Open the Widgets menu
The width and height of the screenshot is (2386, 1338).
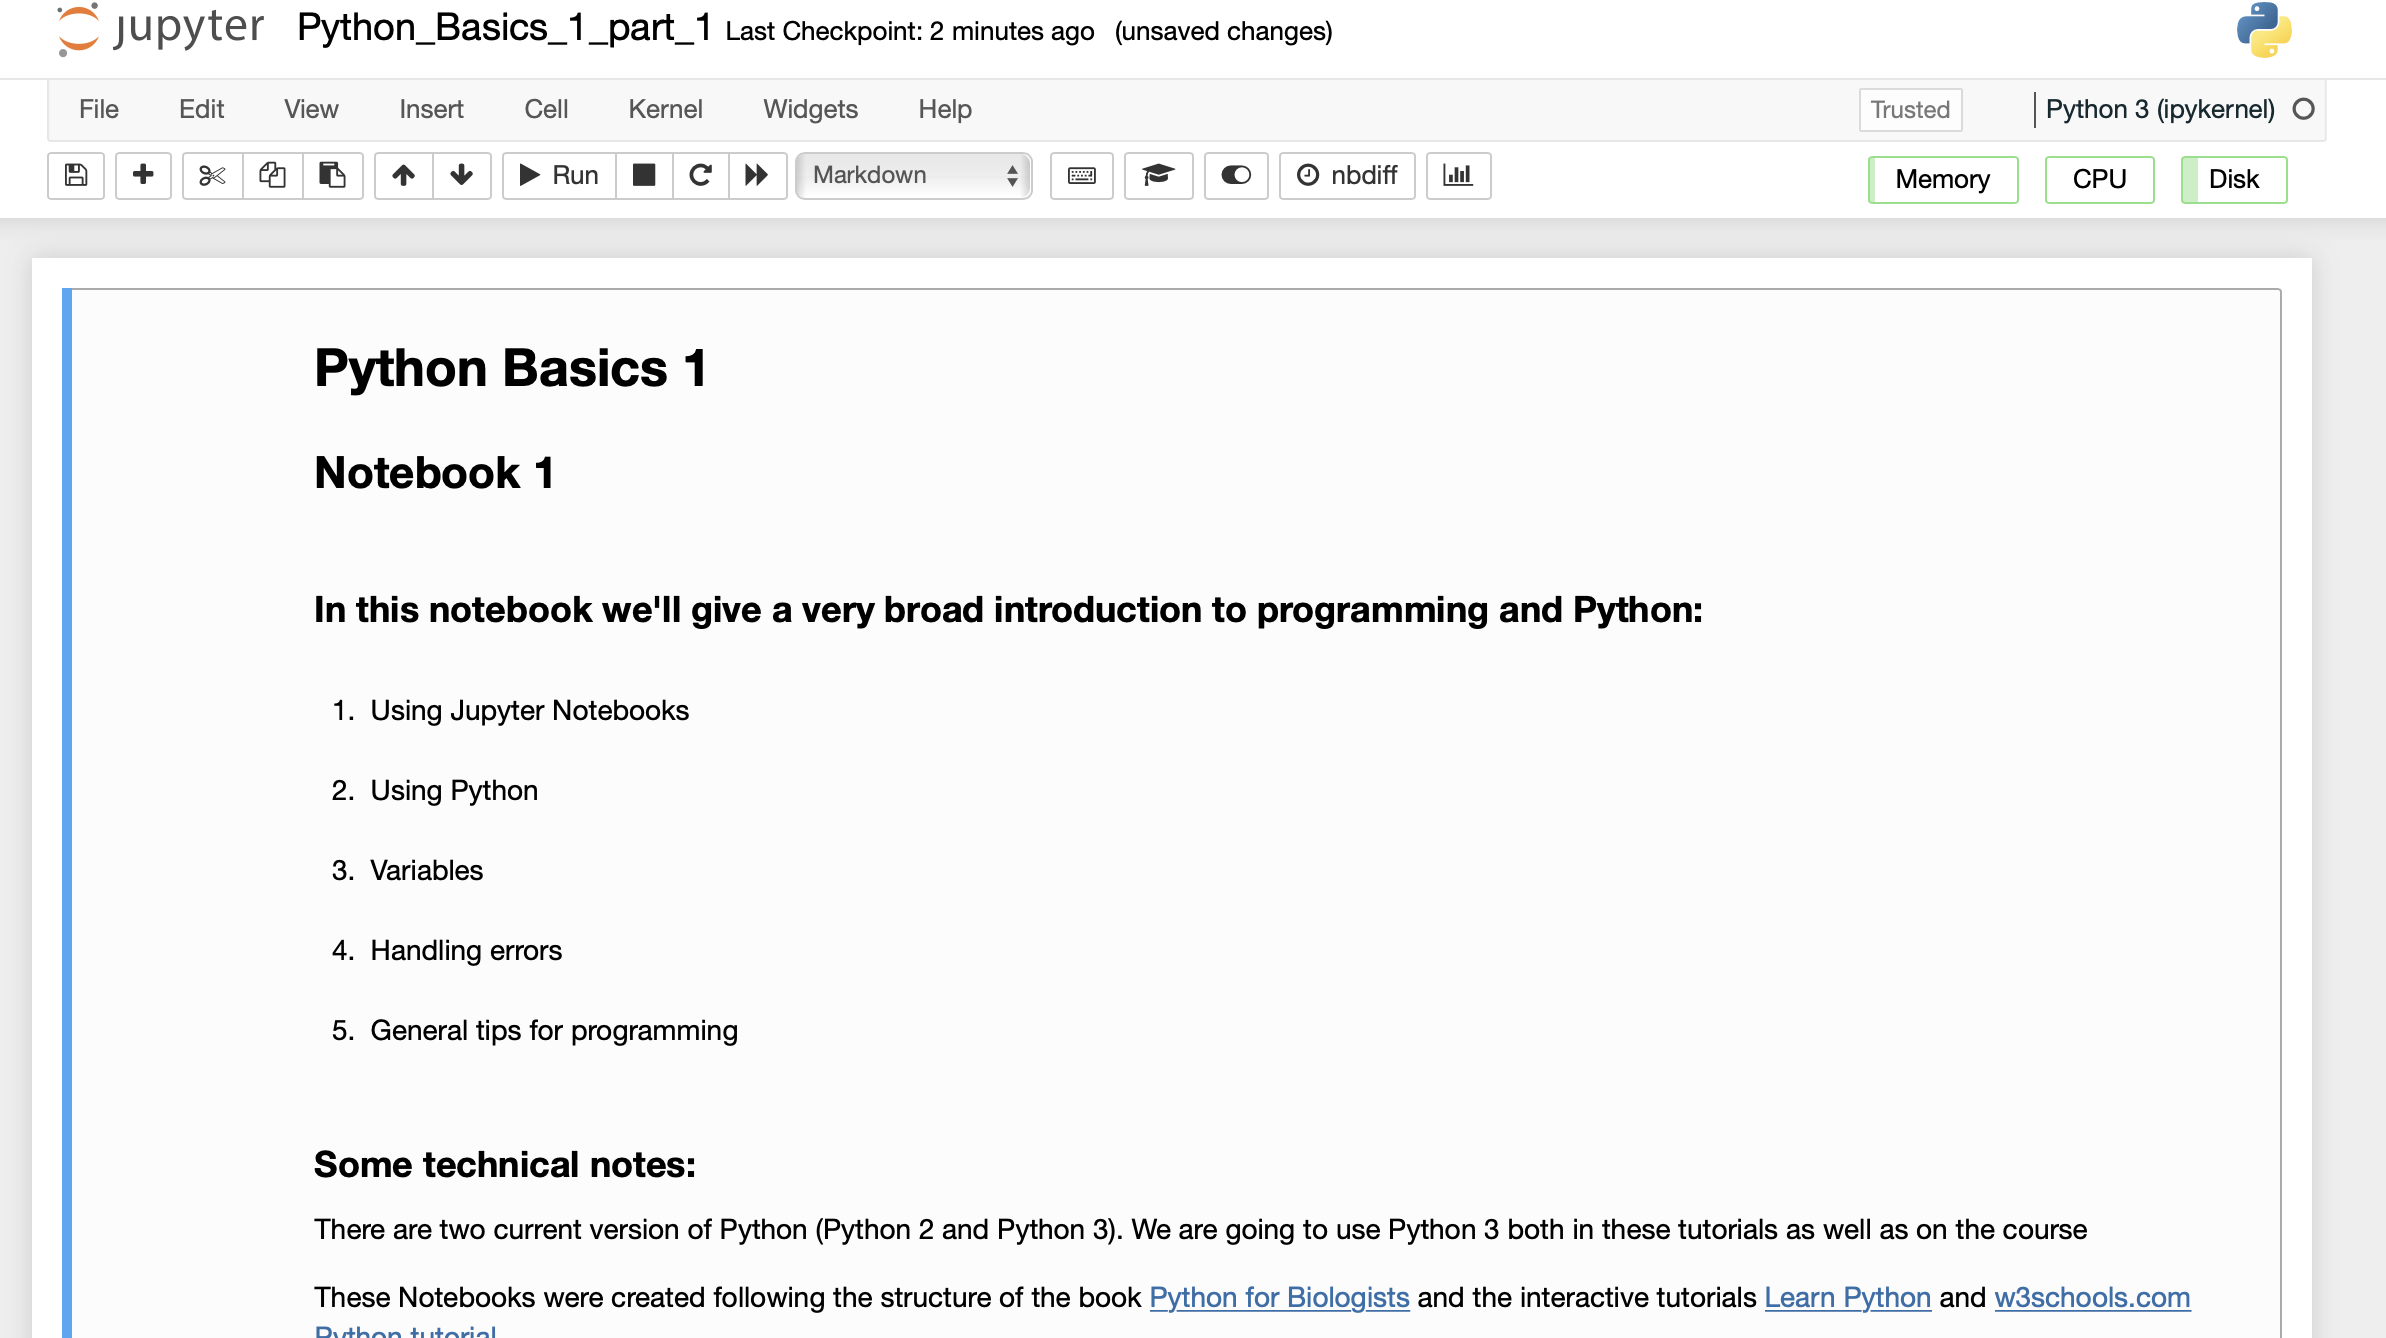coord(810,109)
